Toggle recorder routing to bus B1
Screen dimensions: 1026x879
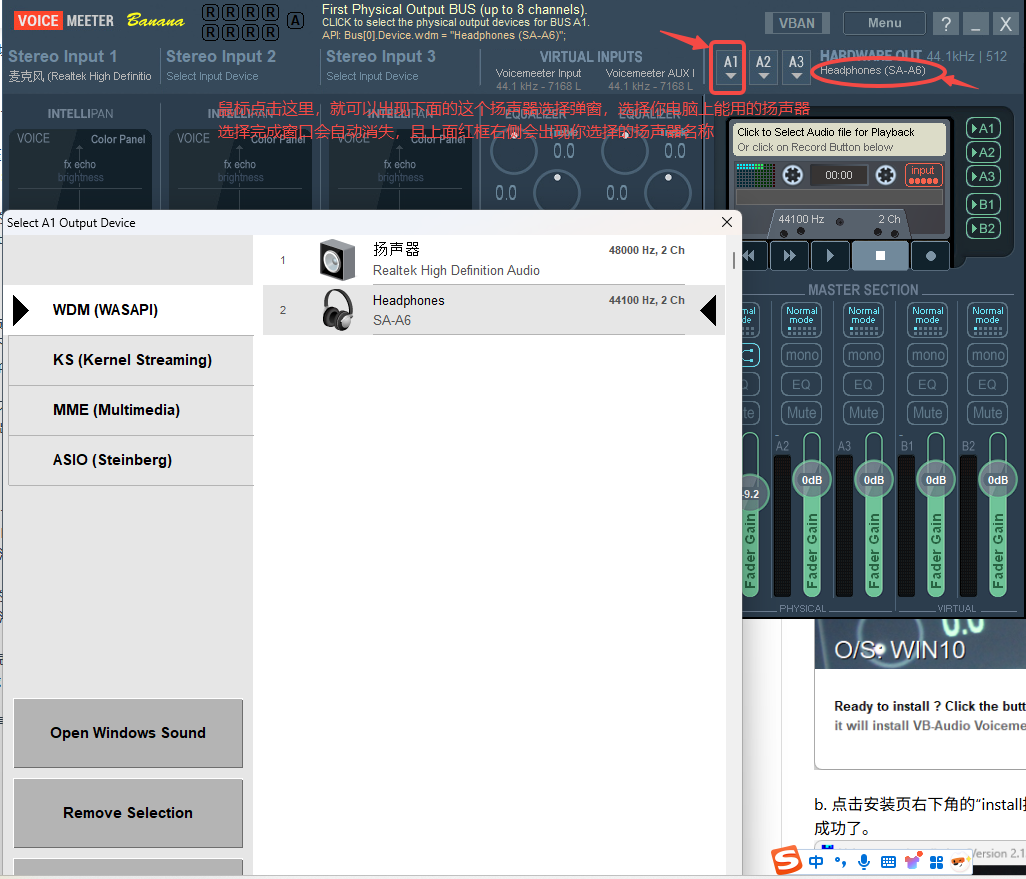pos(983,204)
